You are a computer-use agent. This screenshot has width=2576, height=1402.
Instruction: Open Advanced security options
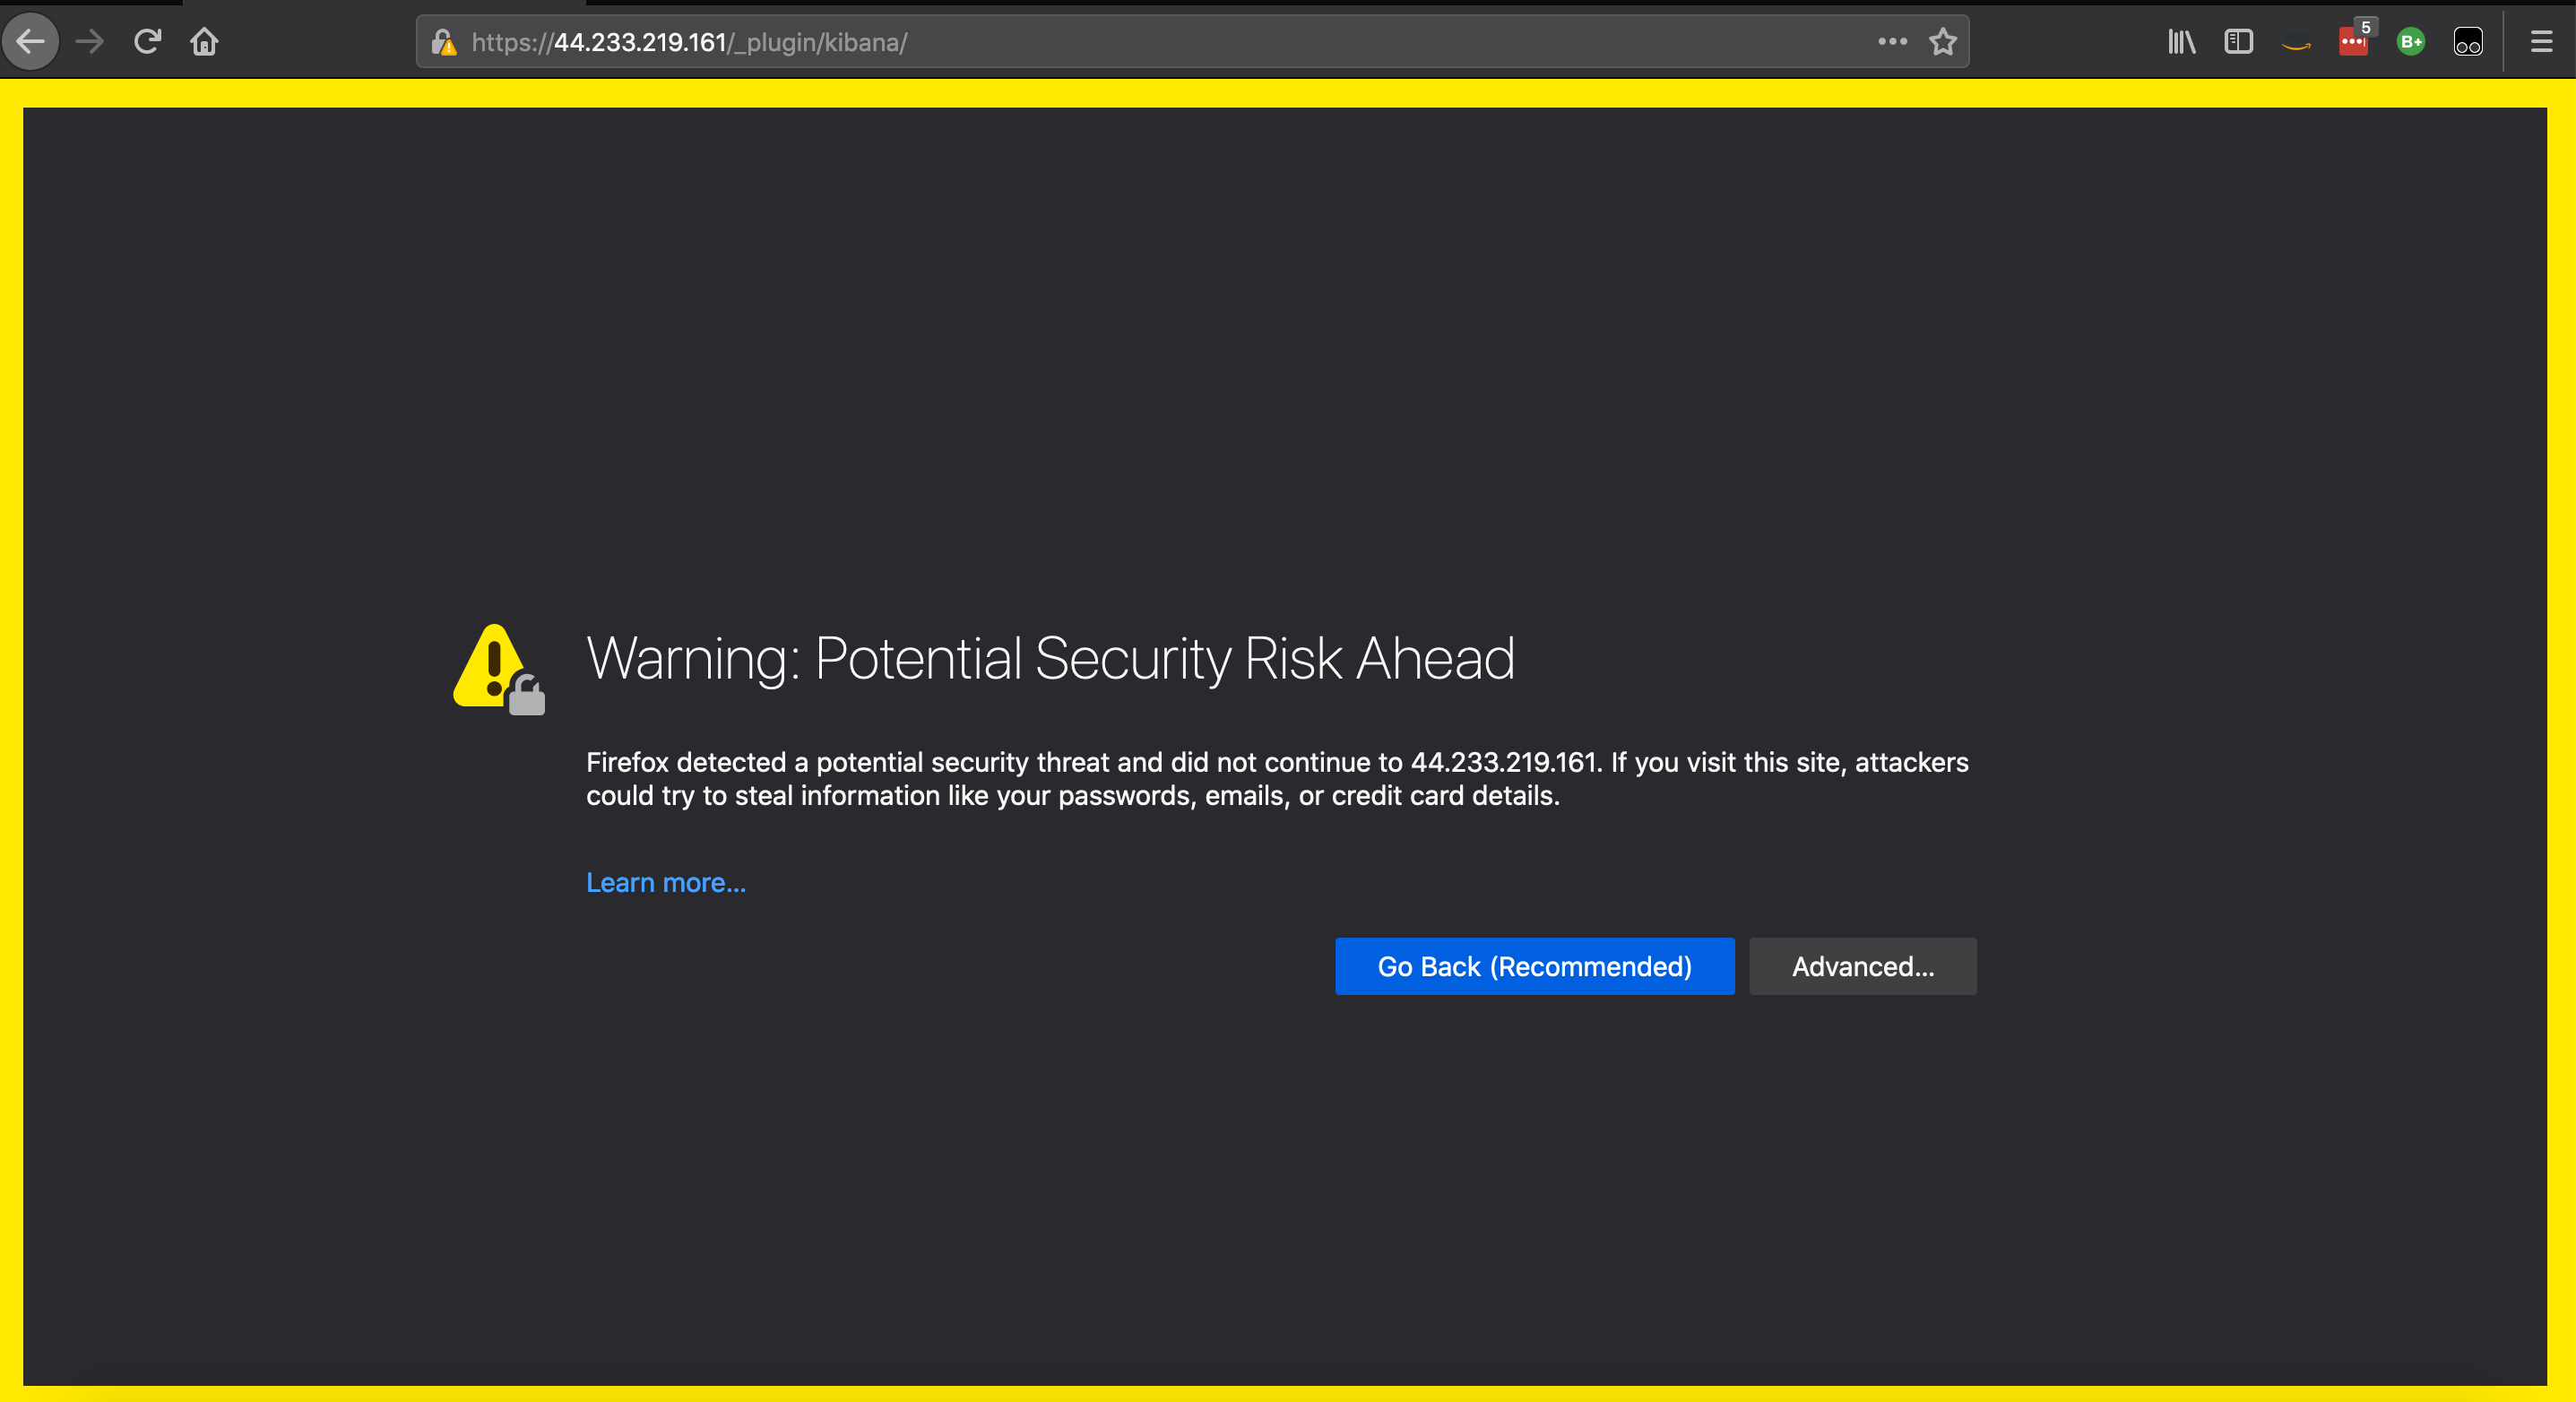pos(1862,966)
